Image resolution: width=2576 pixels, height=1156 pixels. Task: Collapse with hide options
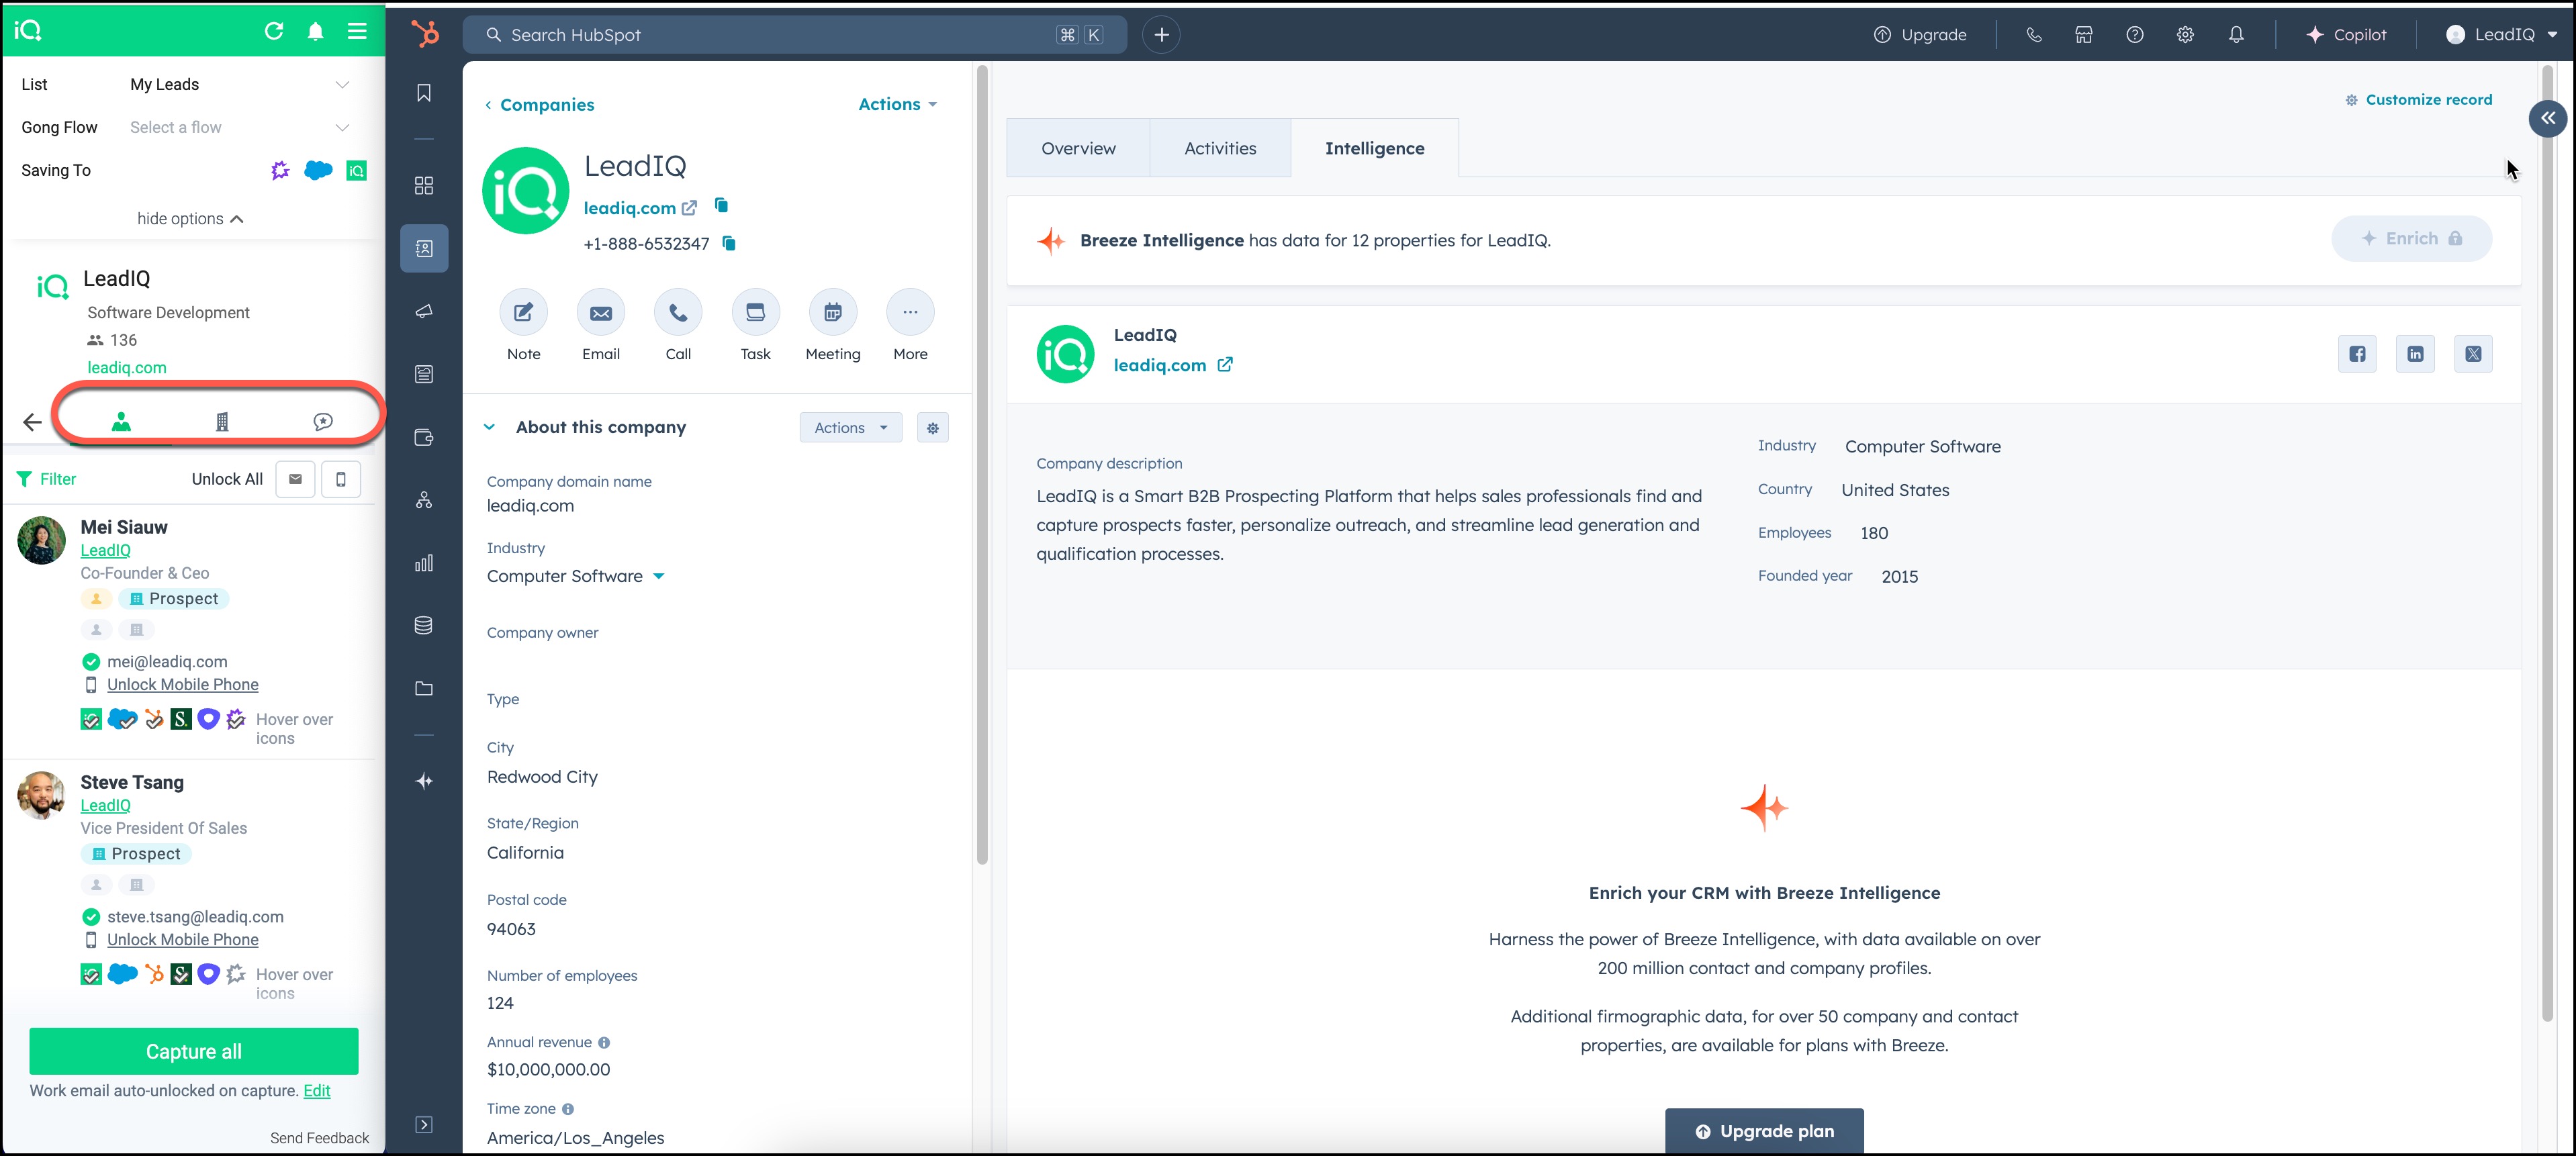[190, 219]
